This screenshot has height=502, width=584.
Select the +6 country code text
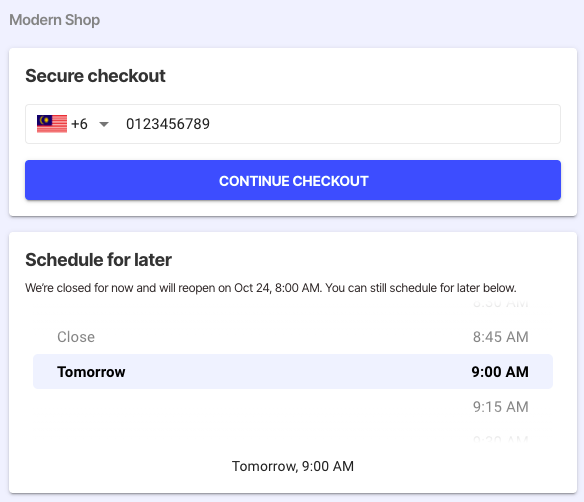point(79,124)
